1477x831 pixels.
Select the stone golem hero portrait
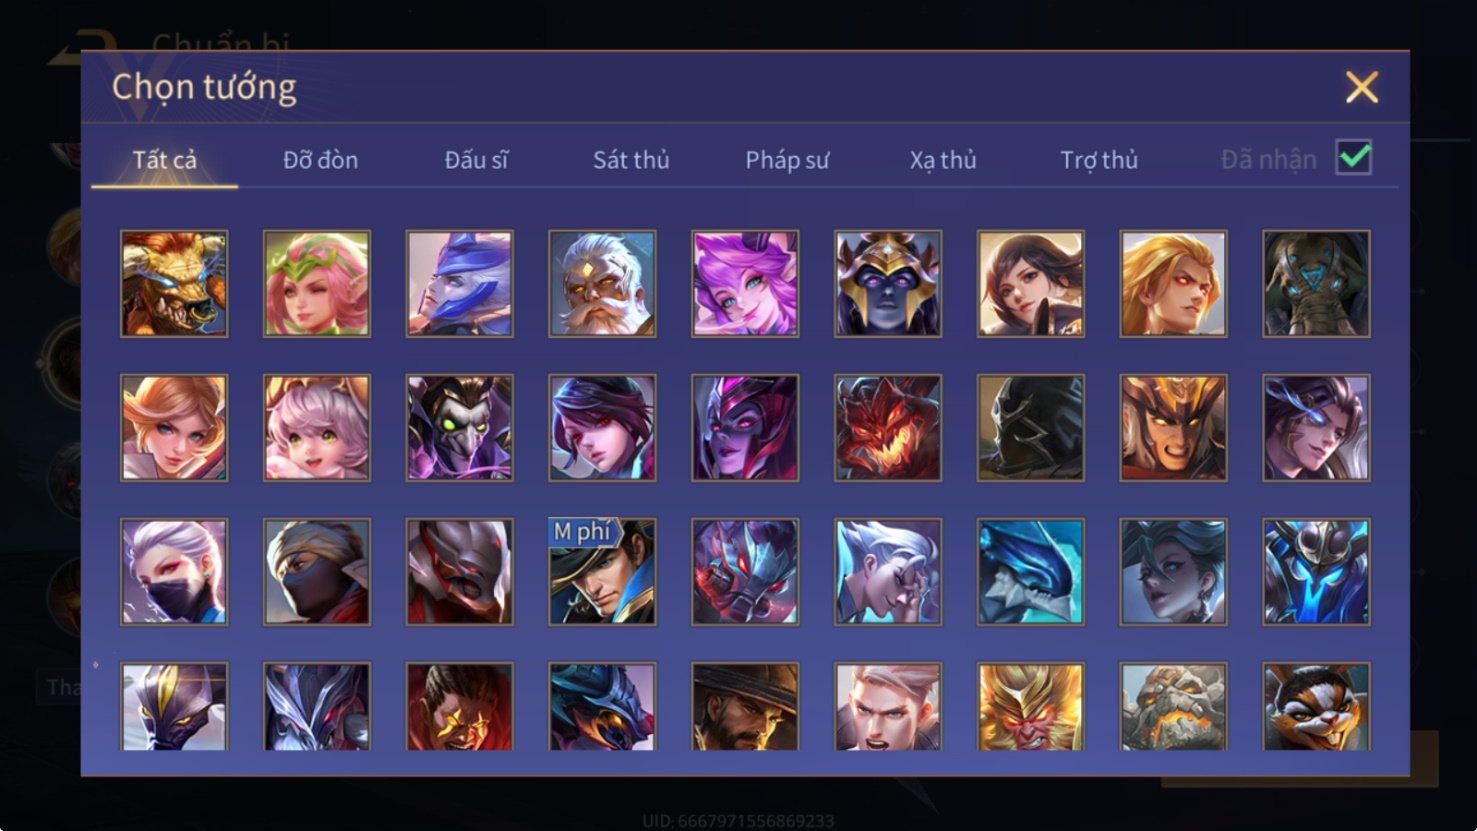tap(1174, 706)
